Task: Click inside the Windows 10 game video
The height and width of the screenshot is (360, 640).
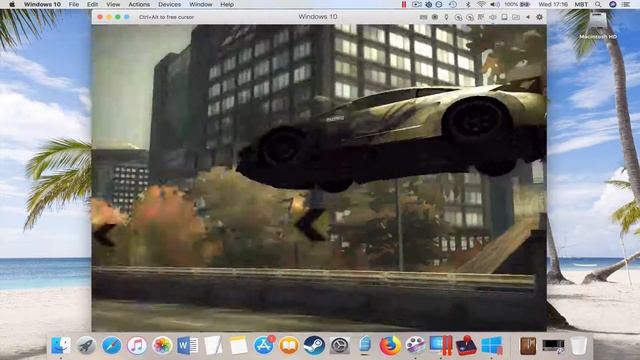Action: pos(319,178)
